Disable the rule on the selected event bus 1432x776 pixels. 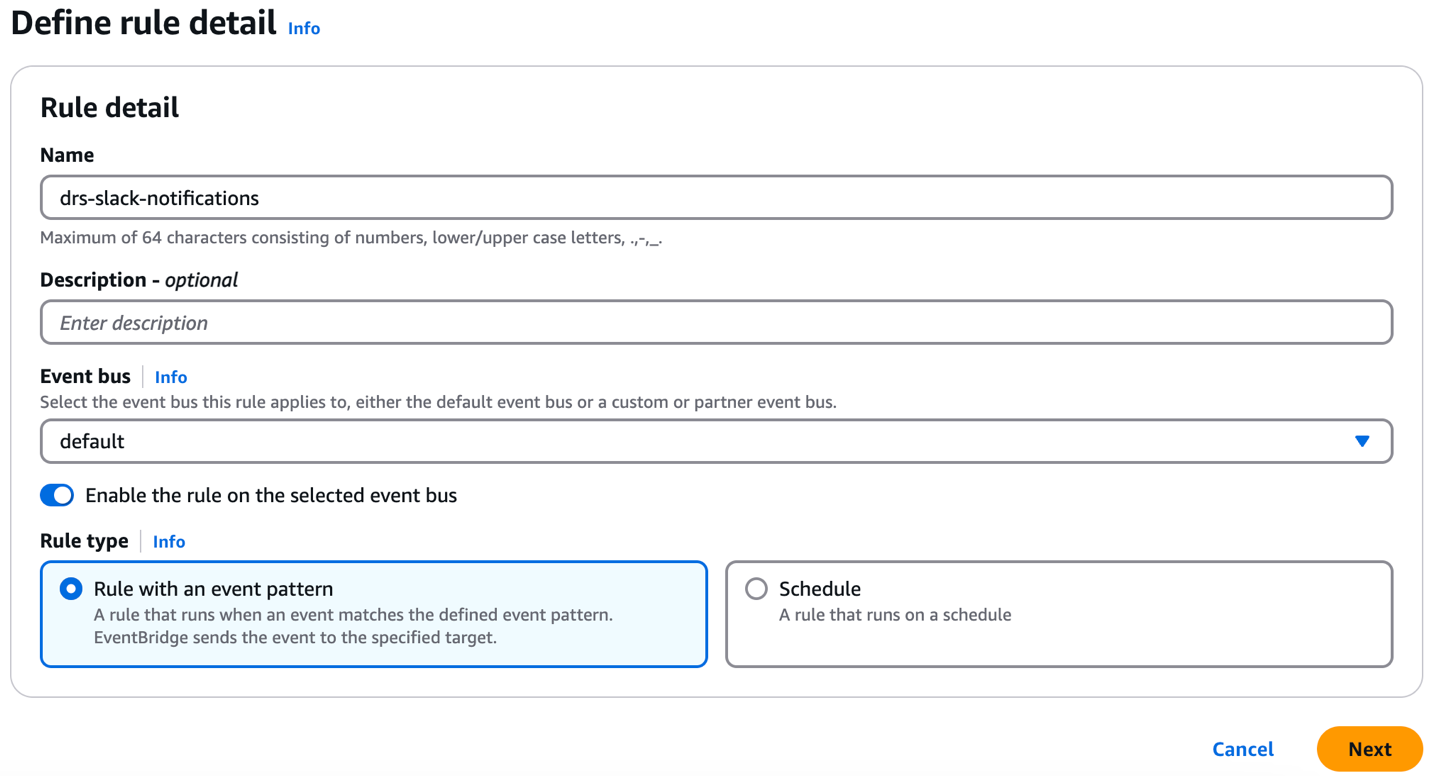57,495
